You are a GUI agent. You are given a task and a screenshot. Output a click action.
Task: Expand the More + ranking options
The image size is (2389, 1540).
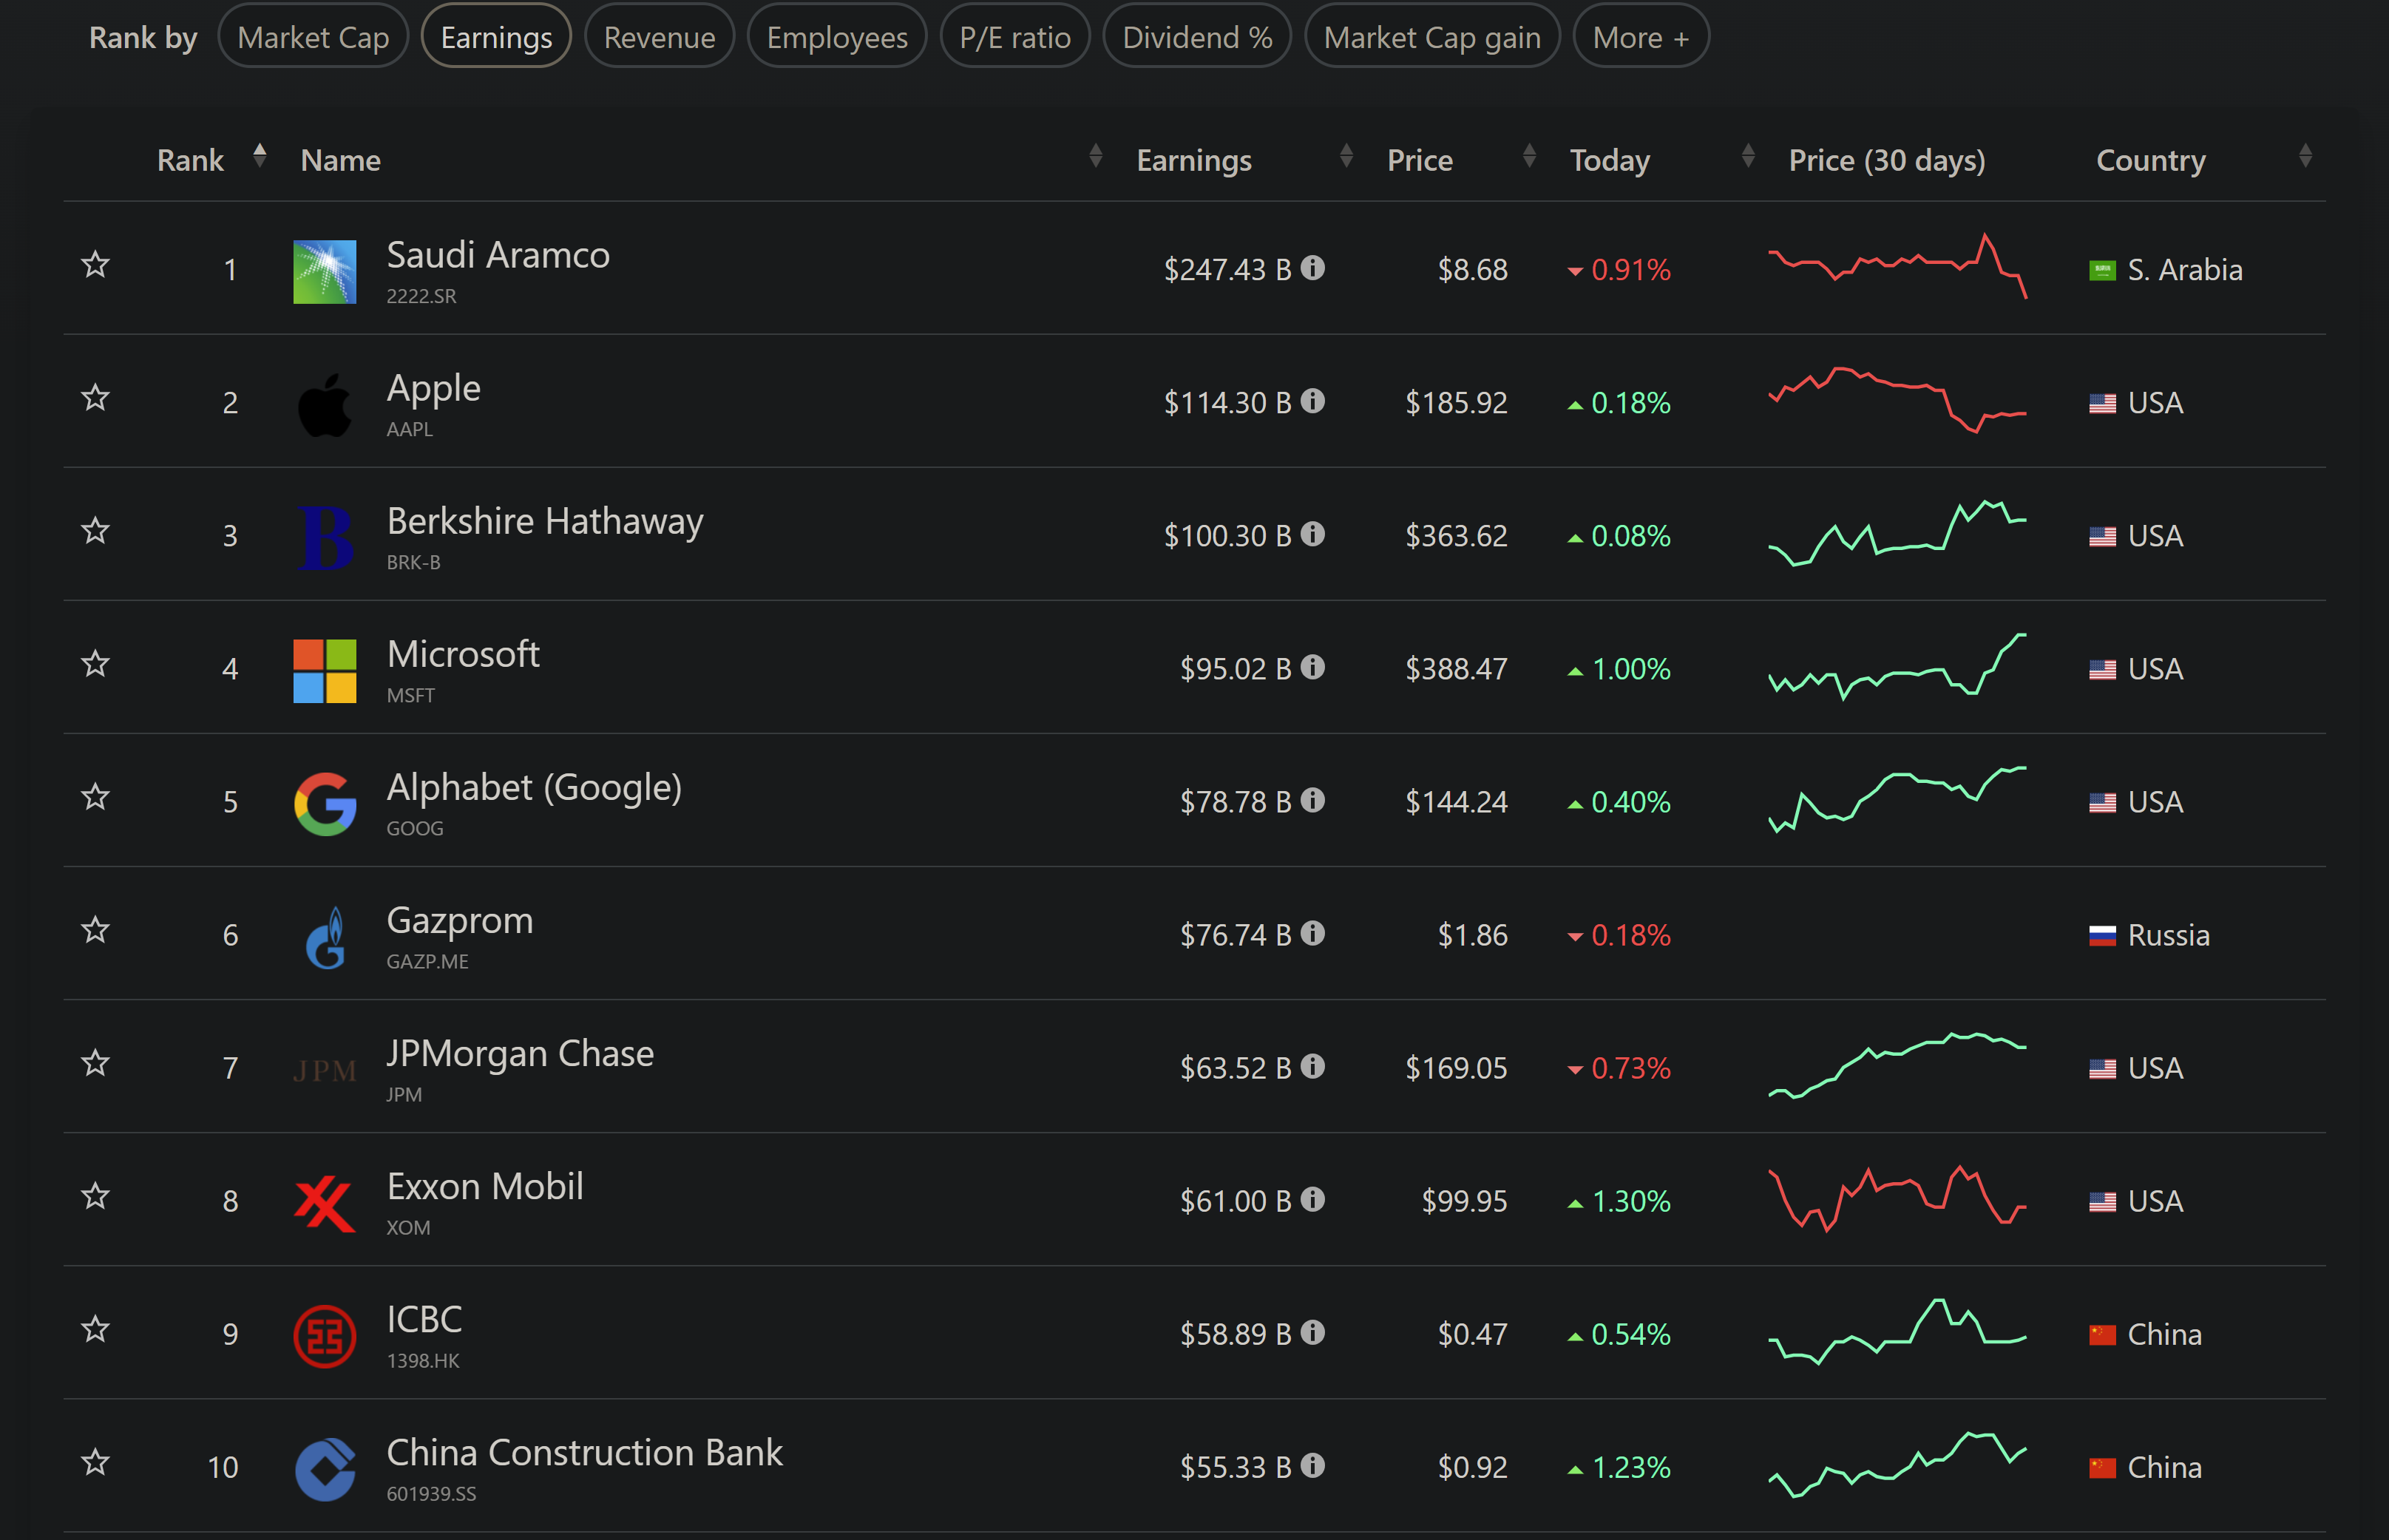coord(1640,37)
